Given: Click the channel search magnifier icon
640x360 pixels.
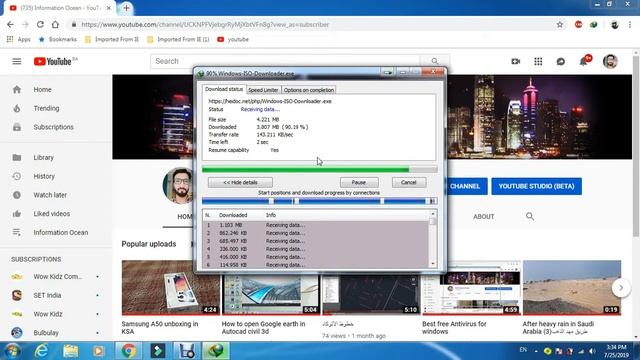Looking at the screenshot, I should (530, 216).
